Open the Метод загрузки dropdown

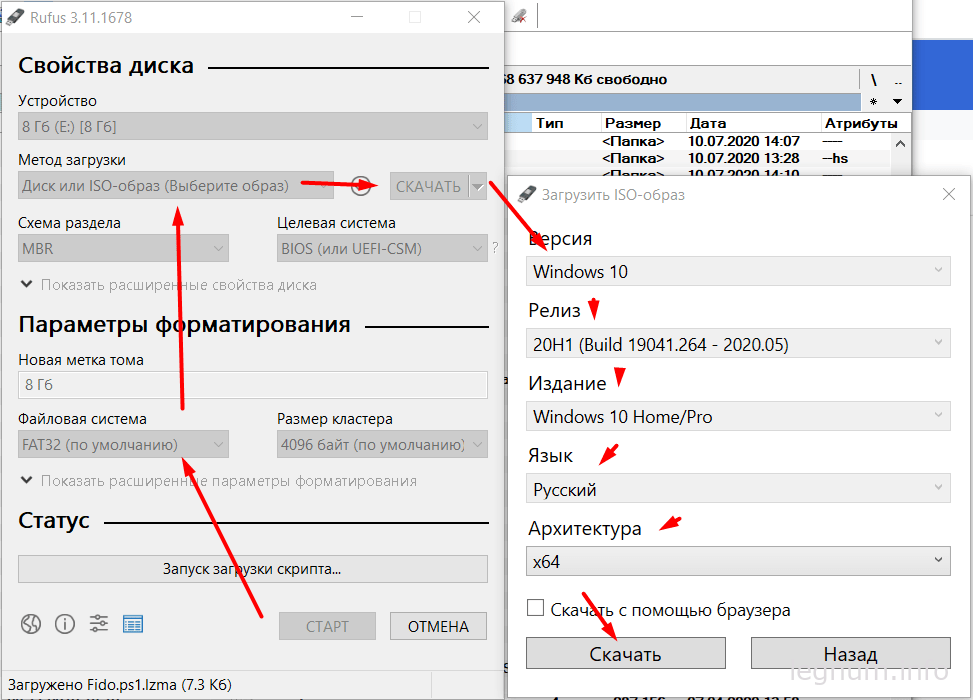(x=176, y=186)
